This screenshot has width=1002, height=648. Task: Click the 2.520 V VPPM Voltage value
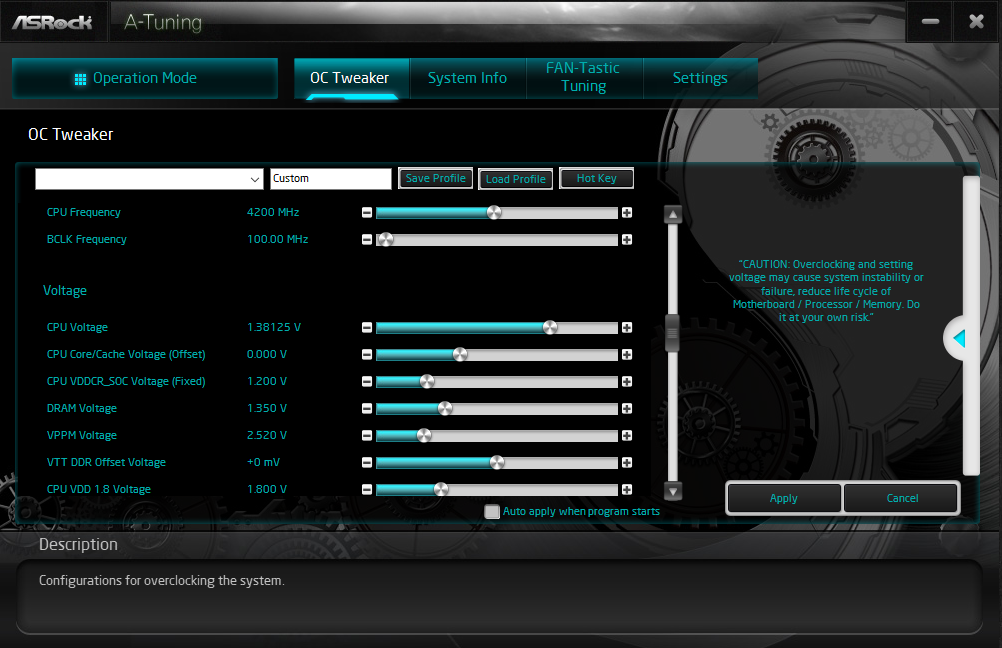point(266,435)
